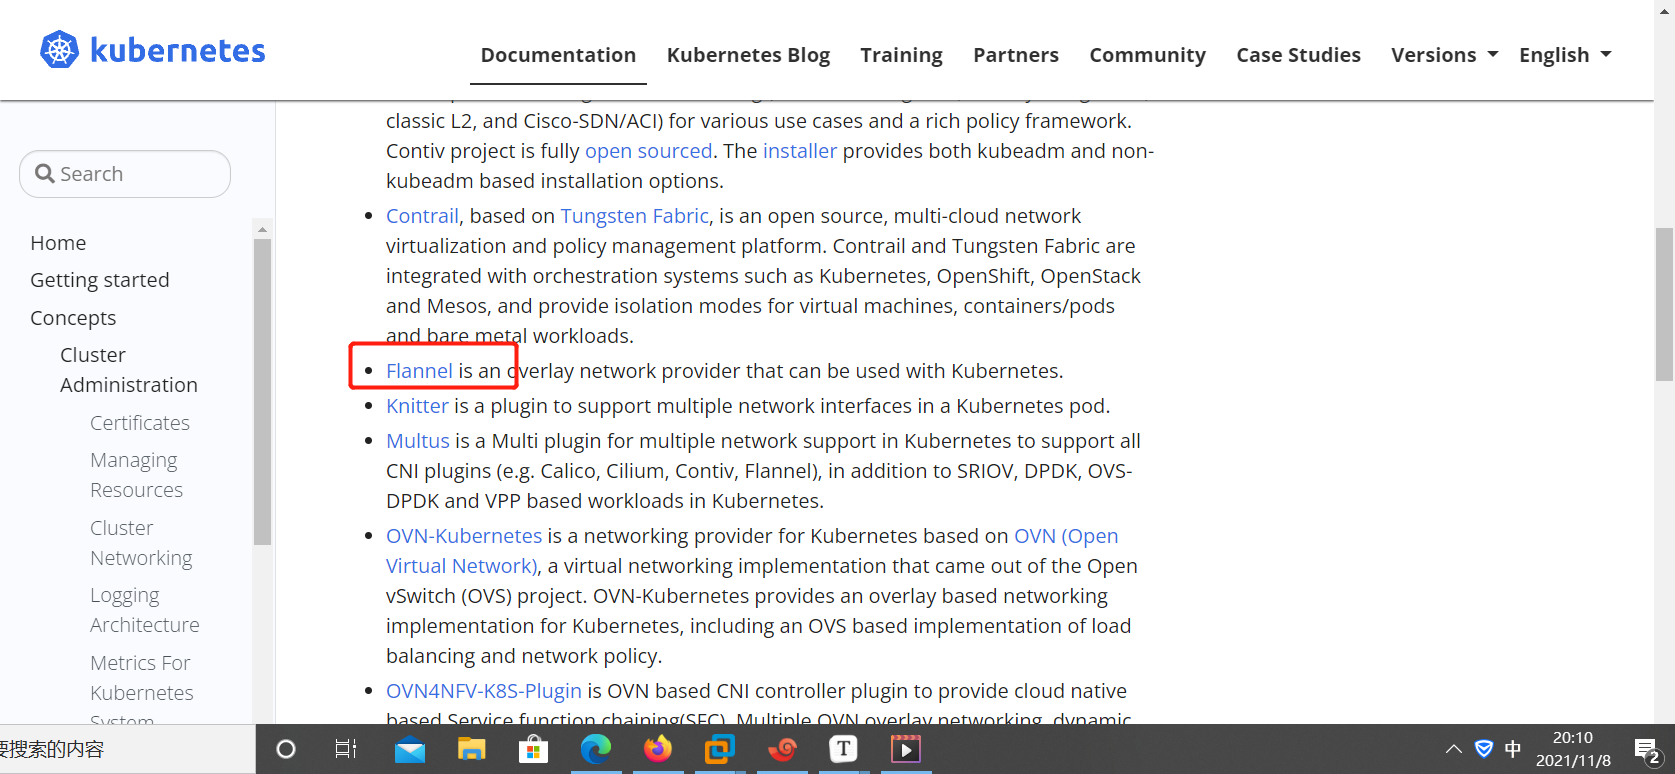Follow the open sourced link
This screenshot has width=1675, height=774.
pos(649,151)
